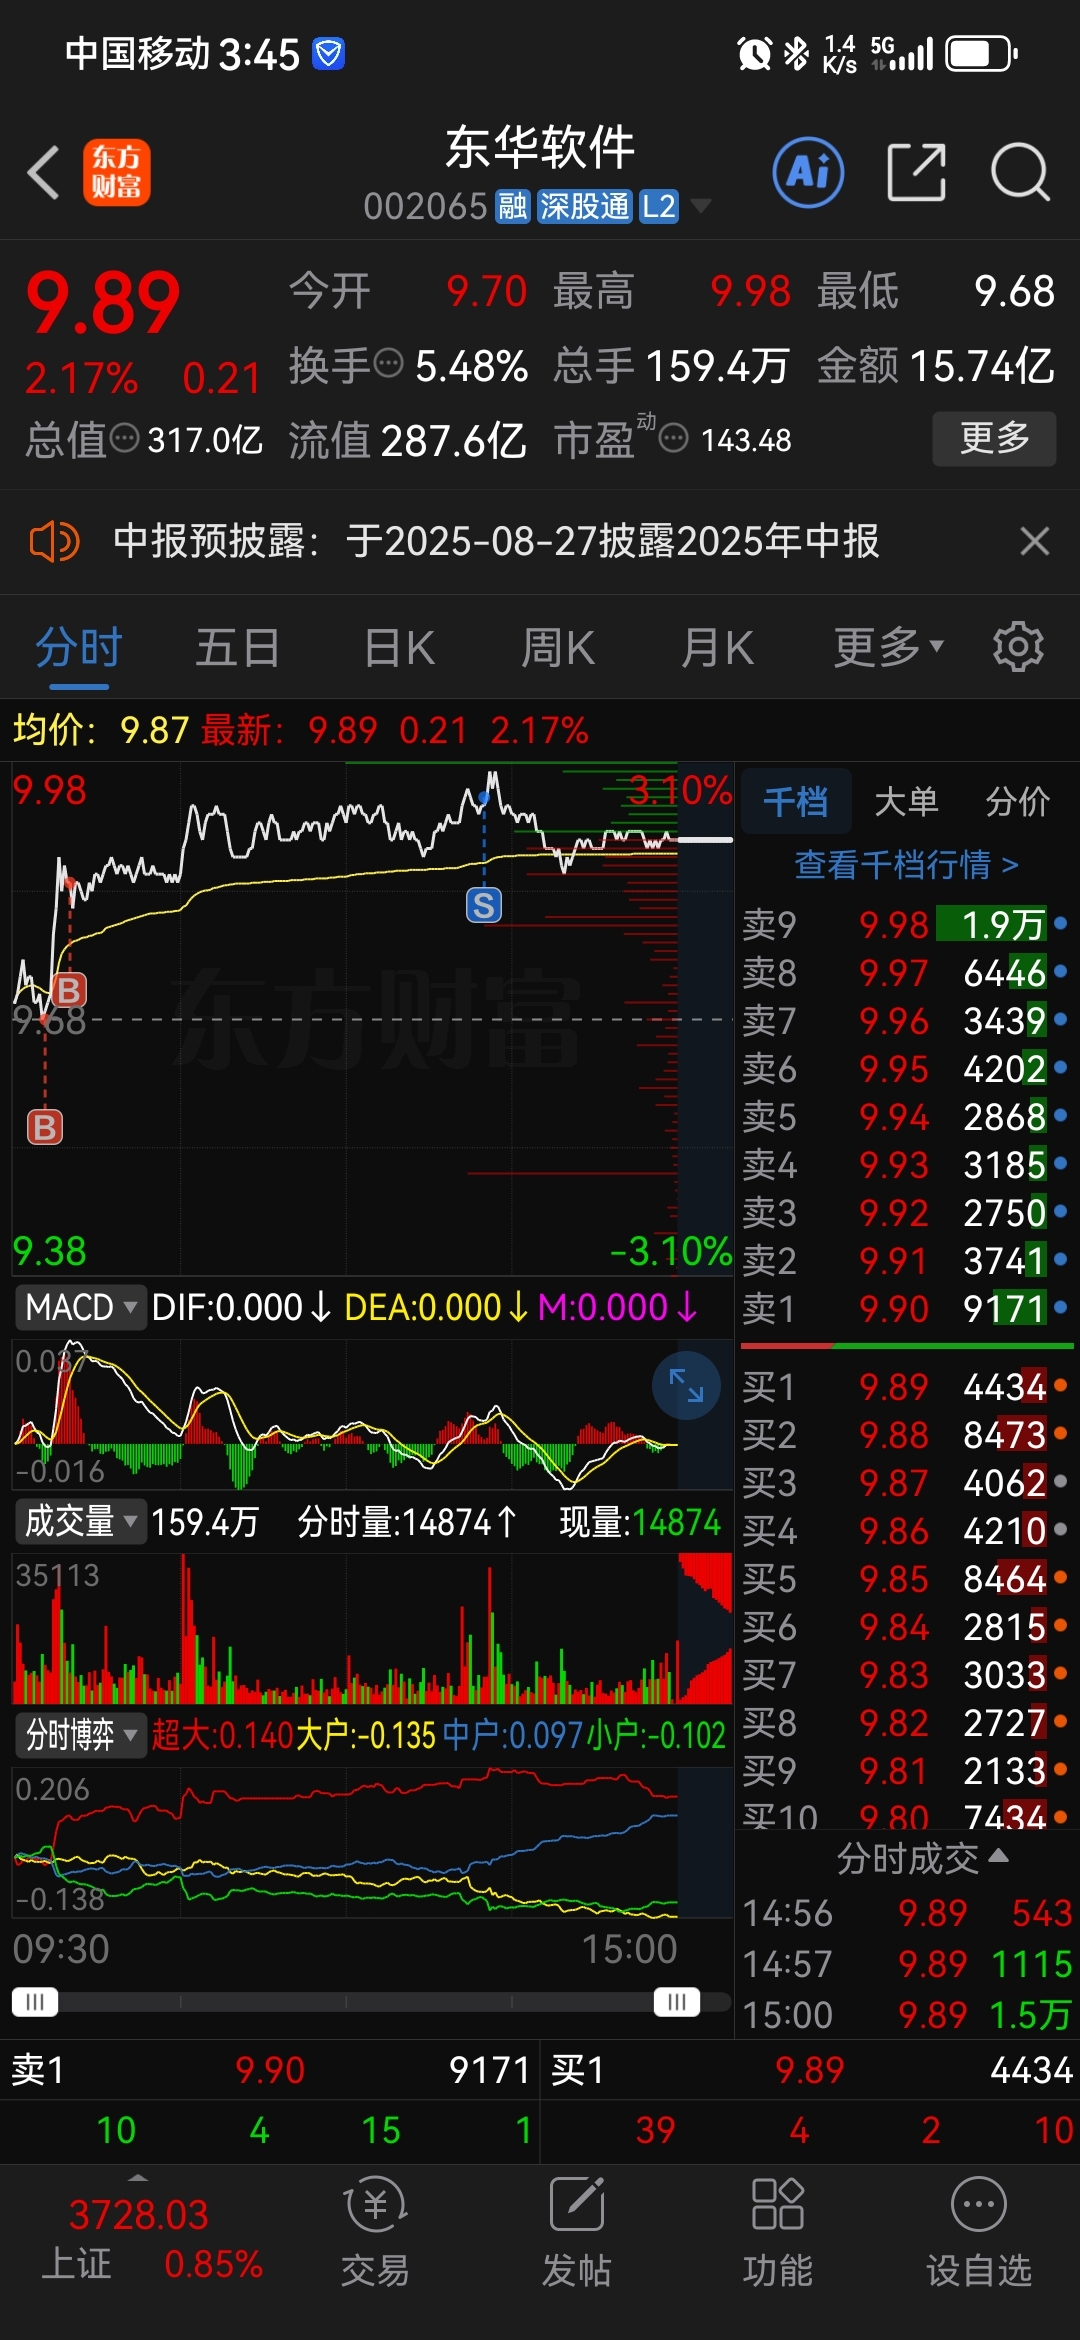
Task: Select the 千档 order book tab
Action: tap(796, 801)
